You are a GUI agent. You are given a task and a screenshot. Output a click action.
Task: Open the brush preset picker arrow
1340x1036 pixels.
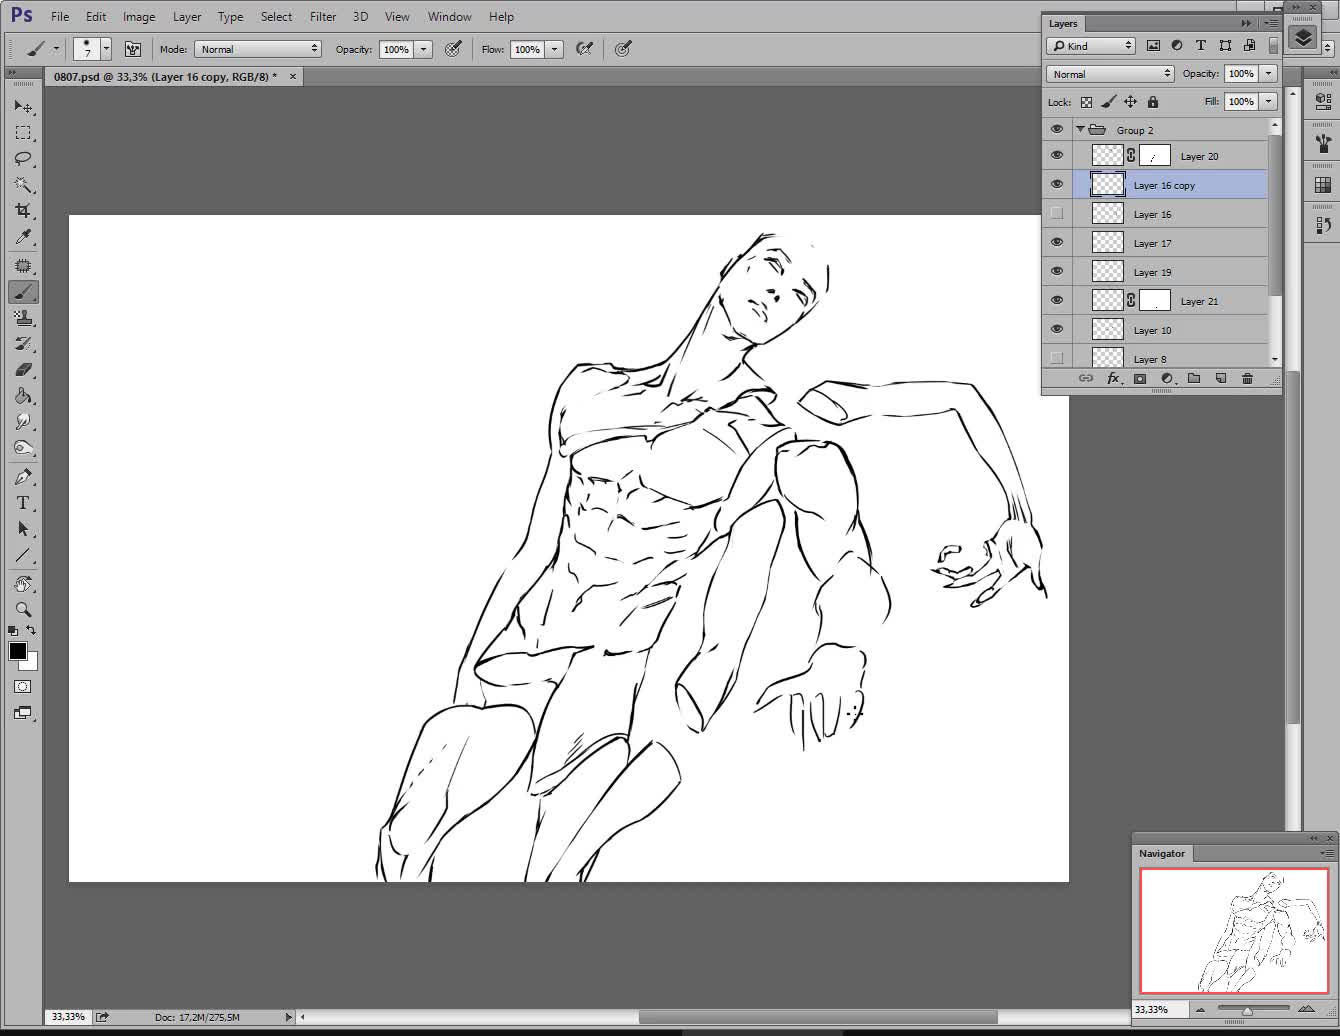(x=106, y=49)
